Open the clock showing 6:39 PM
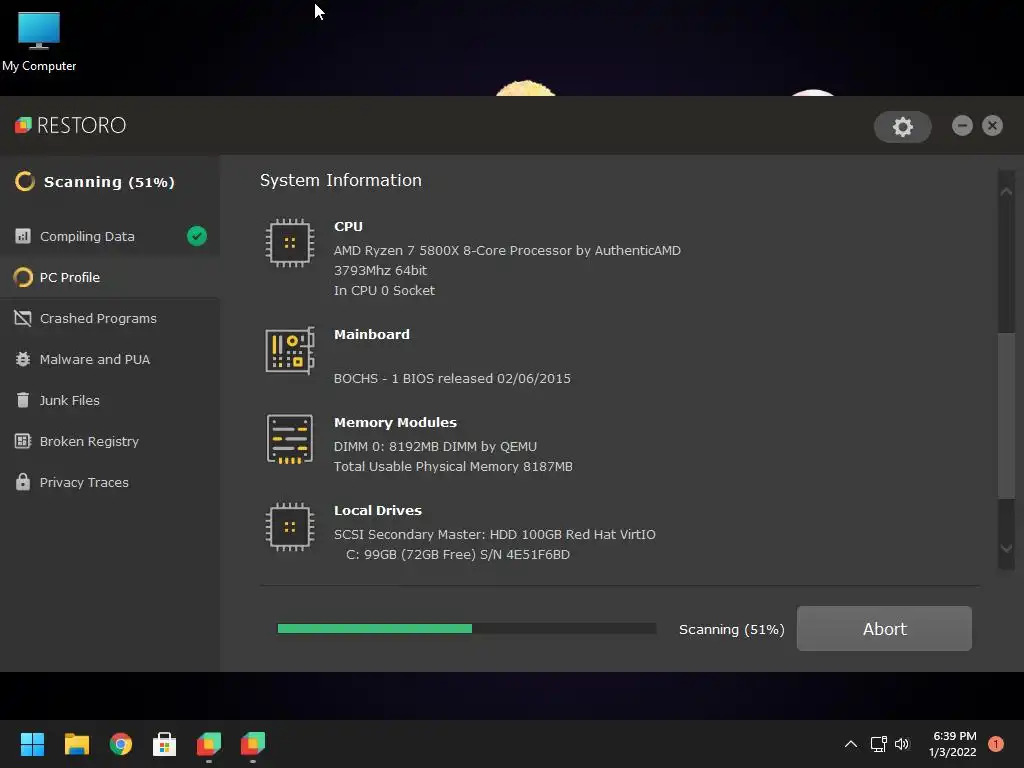The width and height of the screenshot is (1024, 768). (x=953, y=744)
